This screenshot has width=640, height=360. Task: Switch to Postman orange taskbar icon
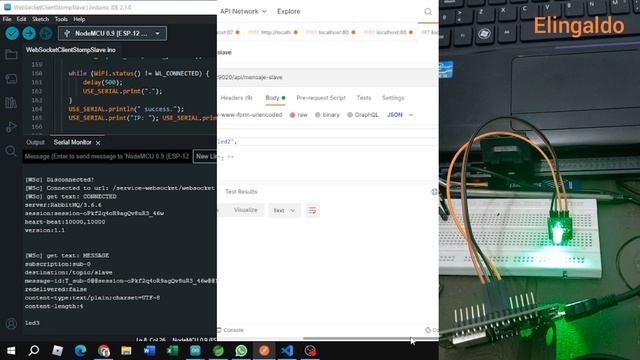tap(264, 351)
